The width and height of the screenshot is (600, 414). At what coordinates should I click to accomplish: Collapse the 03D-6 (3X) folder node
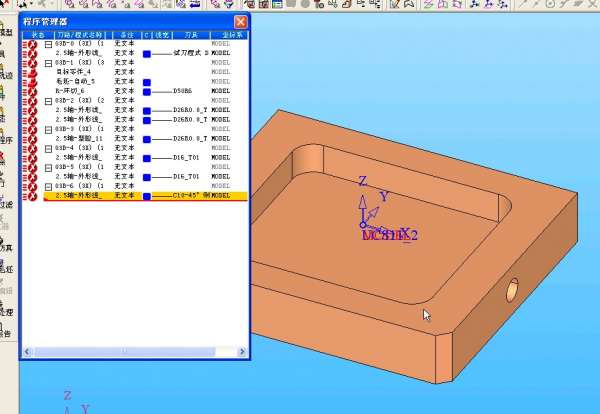48,187
